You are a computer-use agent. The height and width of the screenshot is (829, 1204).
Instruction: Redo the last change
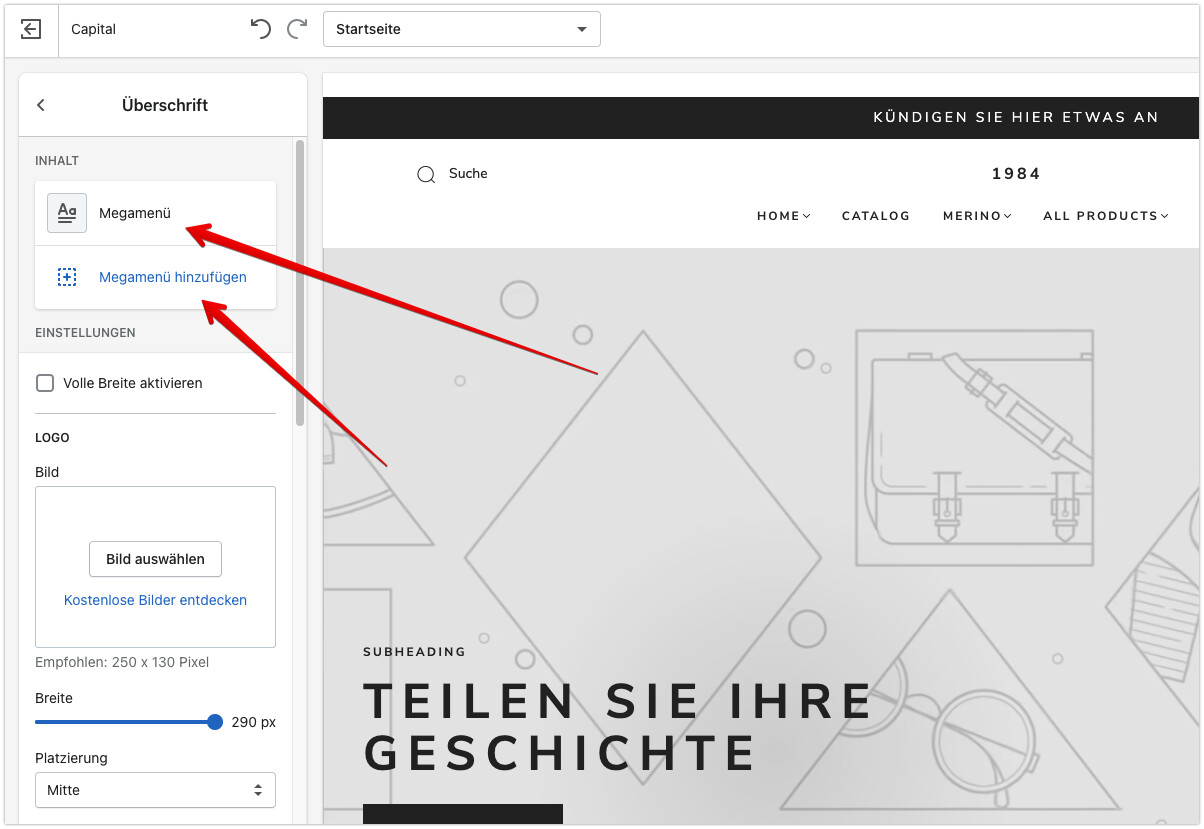(x=297, y=29)
